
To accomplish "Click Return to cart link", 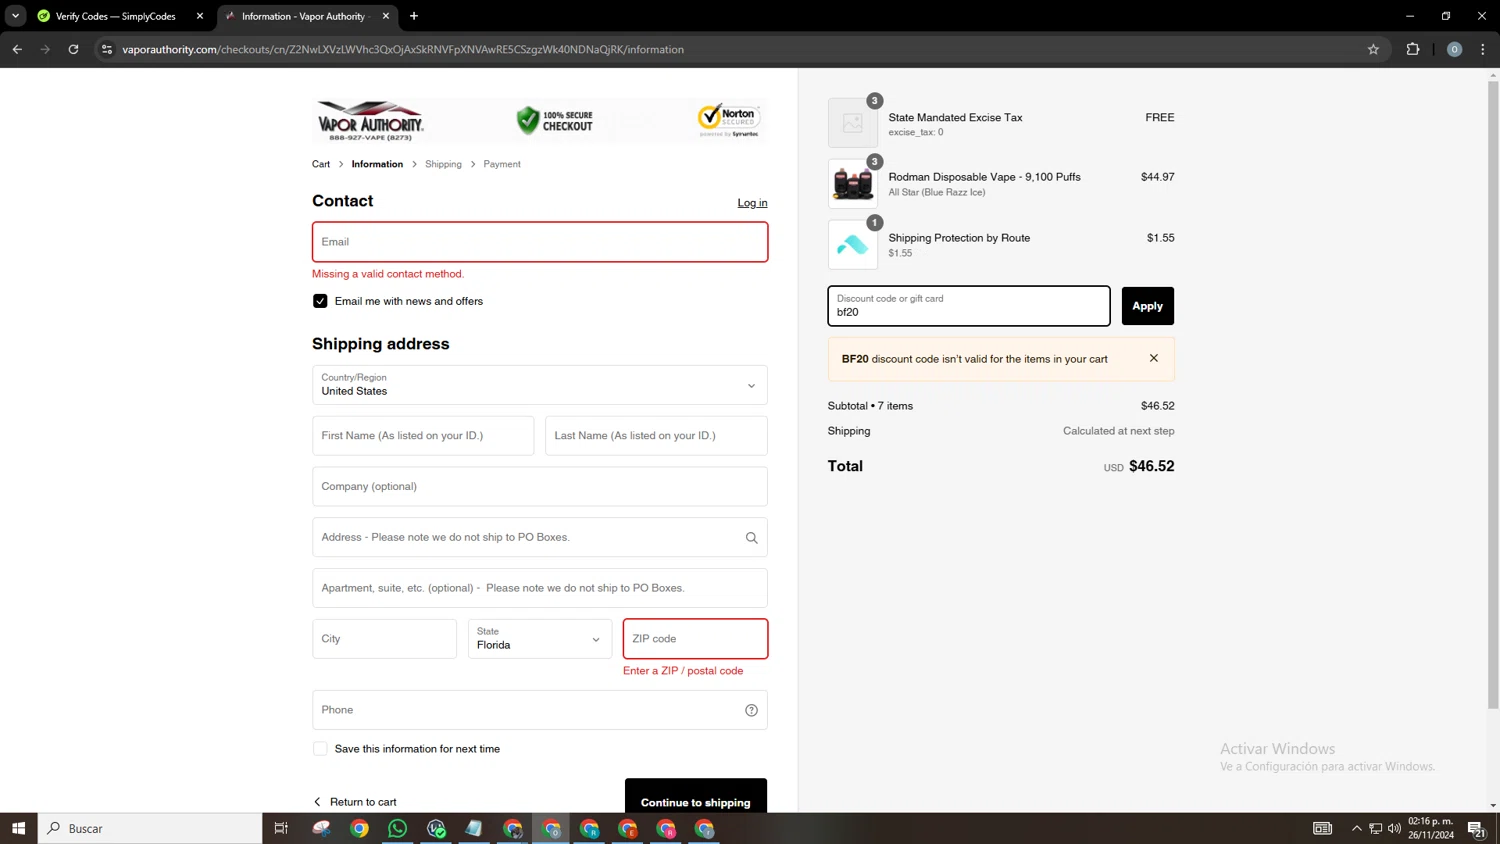I will pyautogui.click(x=355, y=802).
